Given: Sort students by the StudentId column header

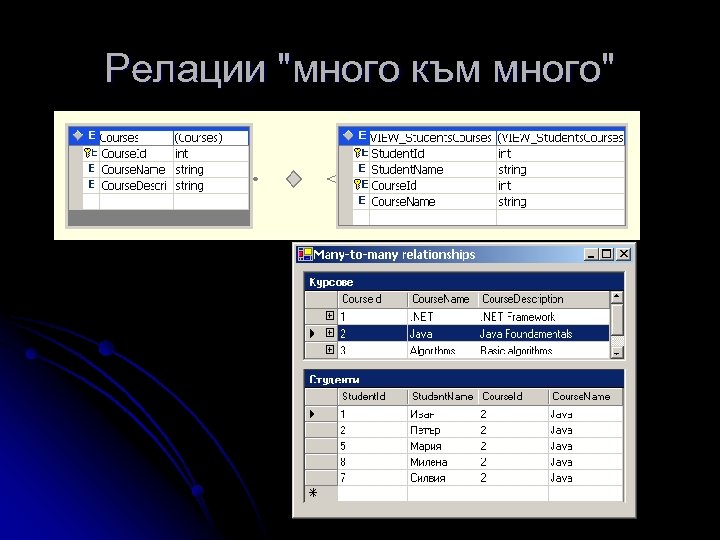Looking at the screenshot, I should click(x=372, y=397).
